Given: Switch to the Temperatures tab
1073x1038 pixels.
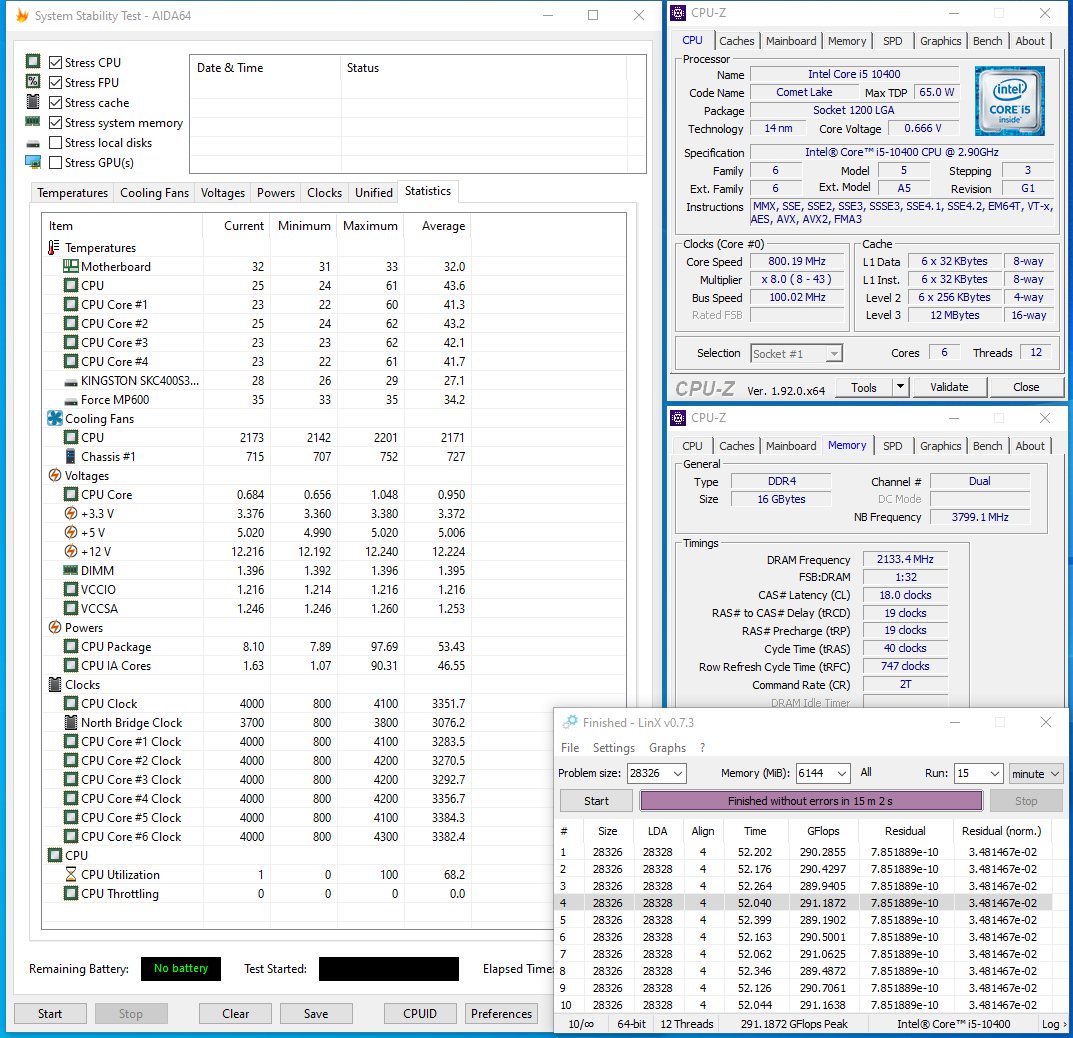Looking at the screenshot, I should coord(72,193).
